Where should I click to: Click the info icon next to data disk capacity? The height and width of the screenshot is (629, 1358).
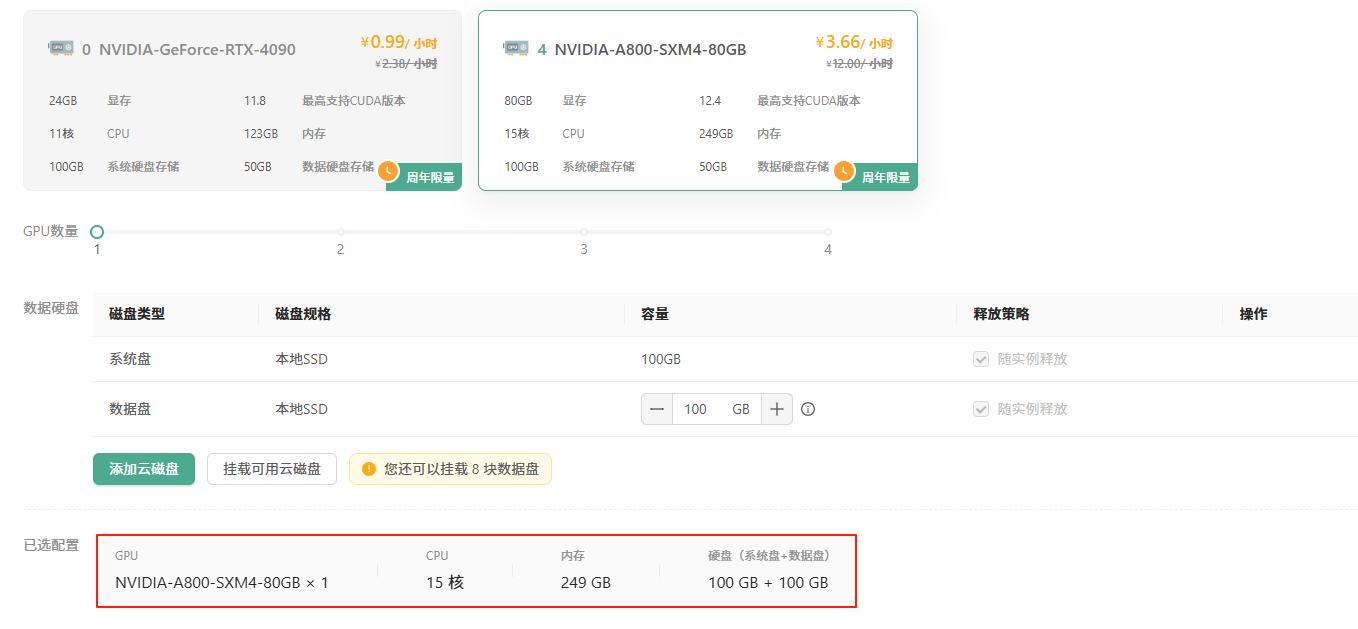808,409
